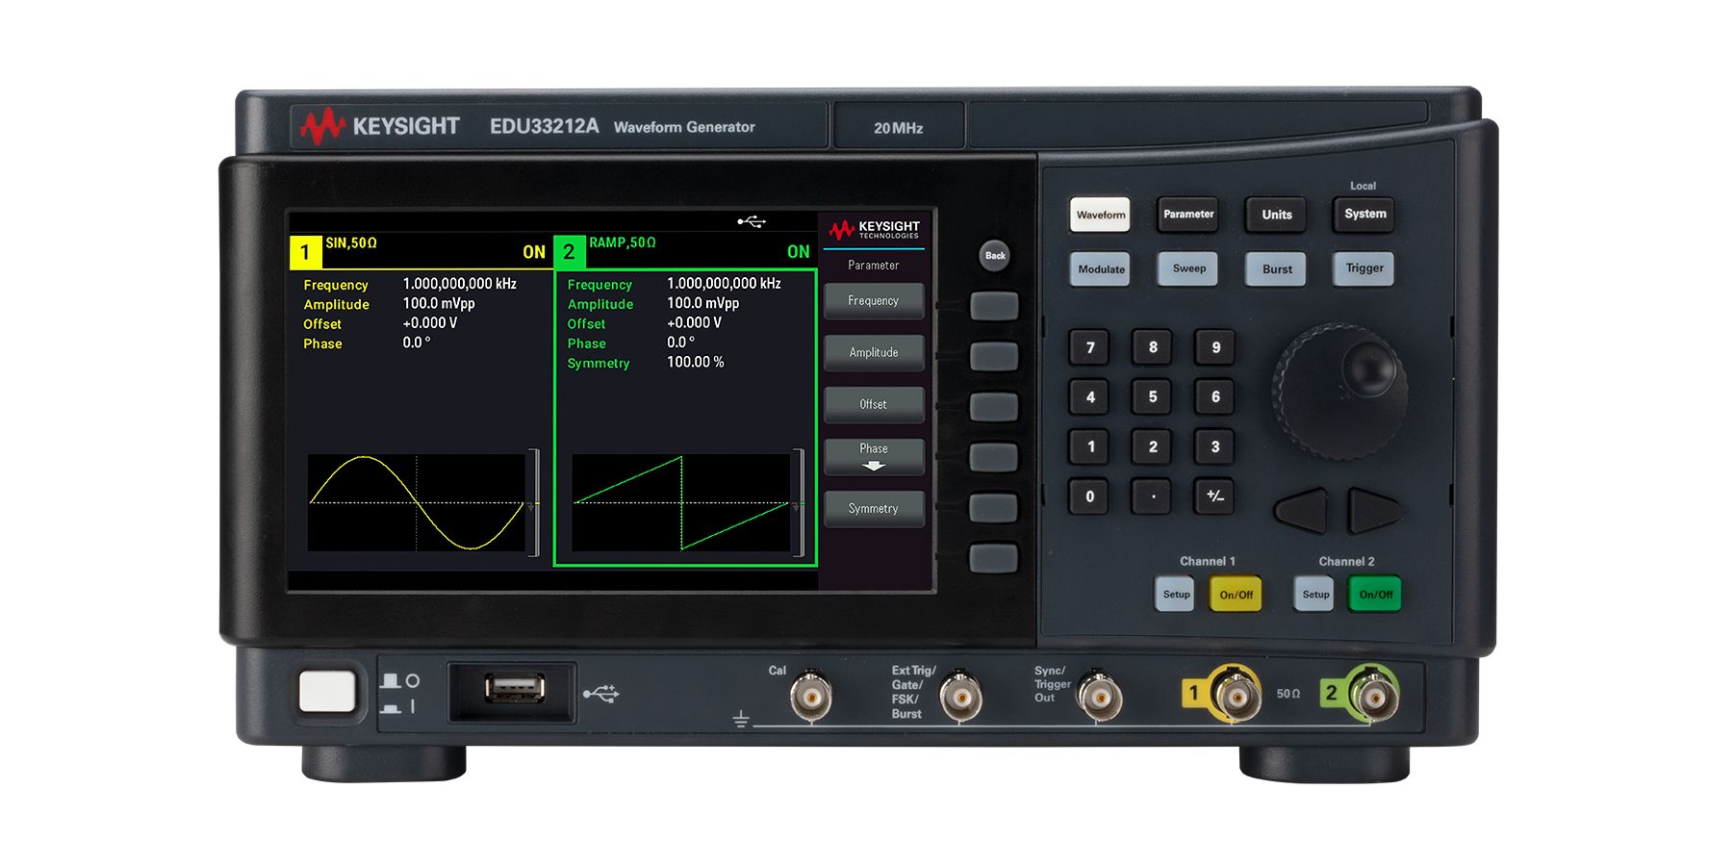Tap numeric keypad digit 9
1709x866 pixels.
[1215, 347]
